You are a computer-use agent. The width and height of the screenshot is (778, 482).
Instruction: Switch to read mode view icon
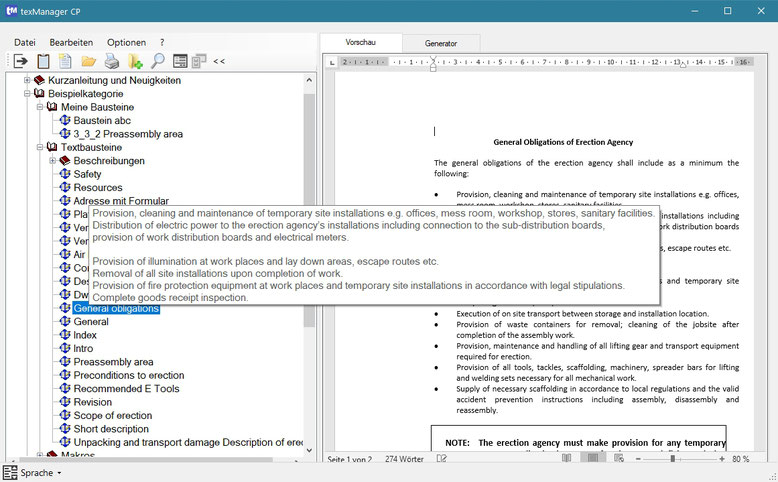pyautogui.click(x=566, y=458)
